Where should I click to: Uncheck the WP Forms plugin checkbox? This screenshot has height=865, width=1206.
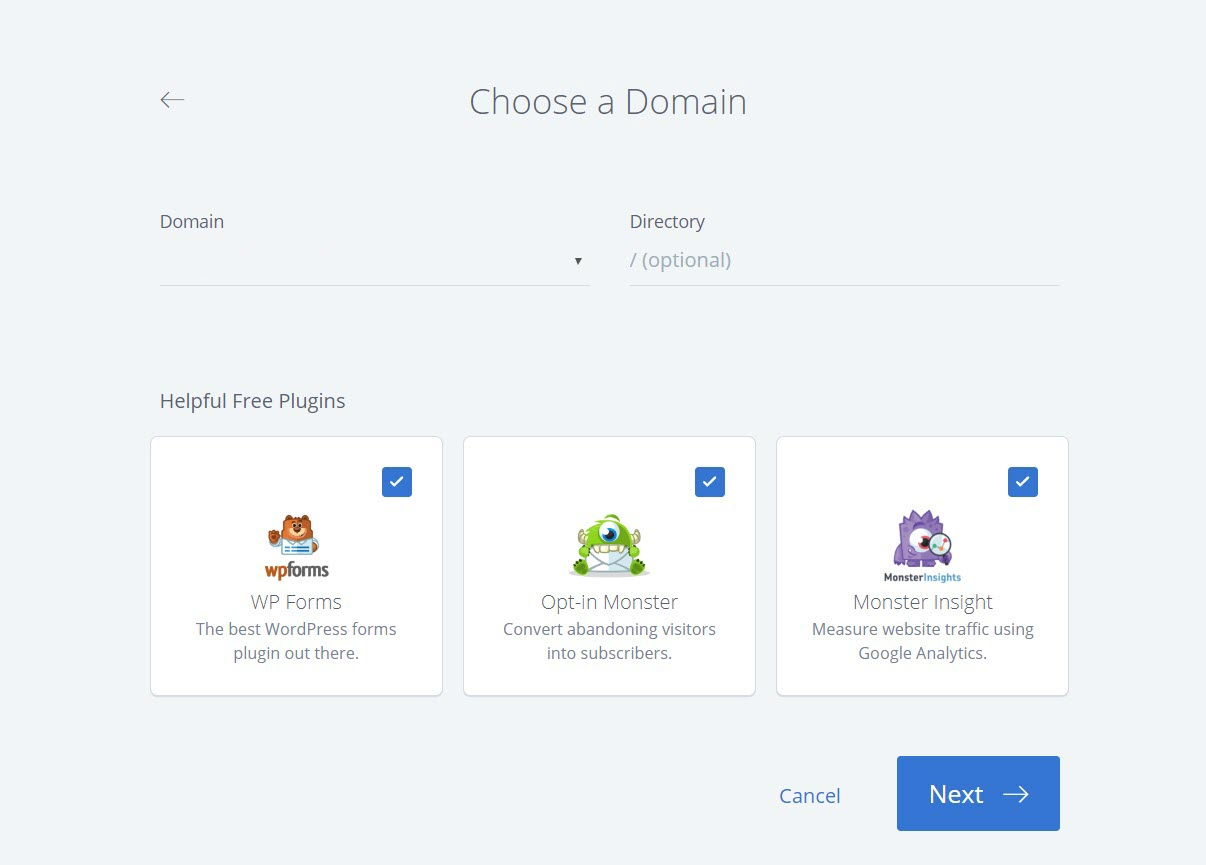pos(396,481)
